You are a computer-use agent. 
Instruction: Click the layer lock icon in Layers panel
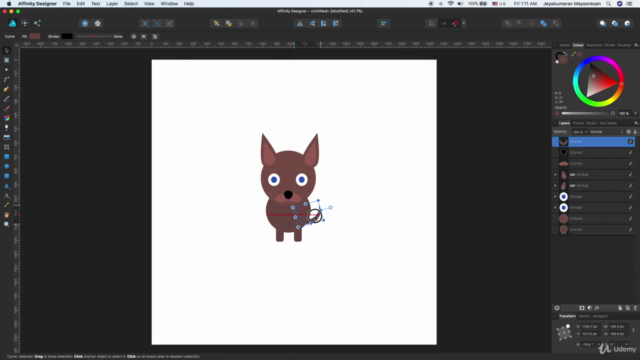pyautogui.click(x=635, y=132)
